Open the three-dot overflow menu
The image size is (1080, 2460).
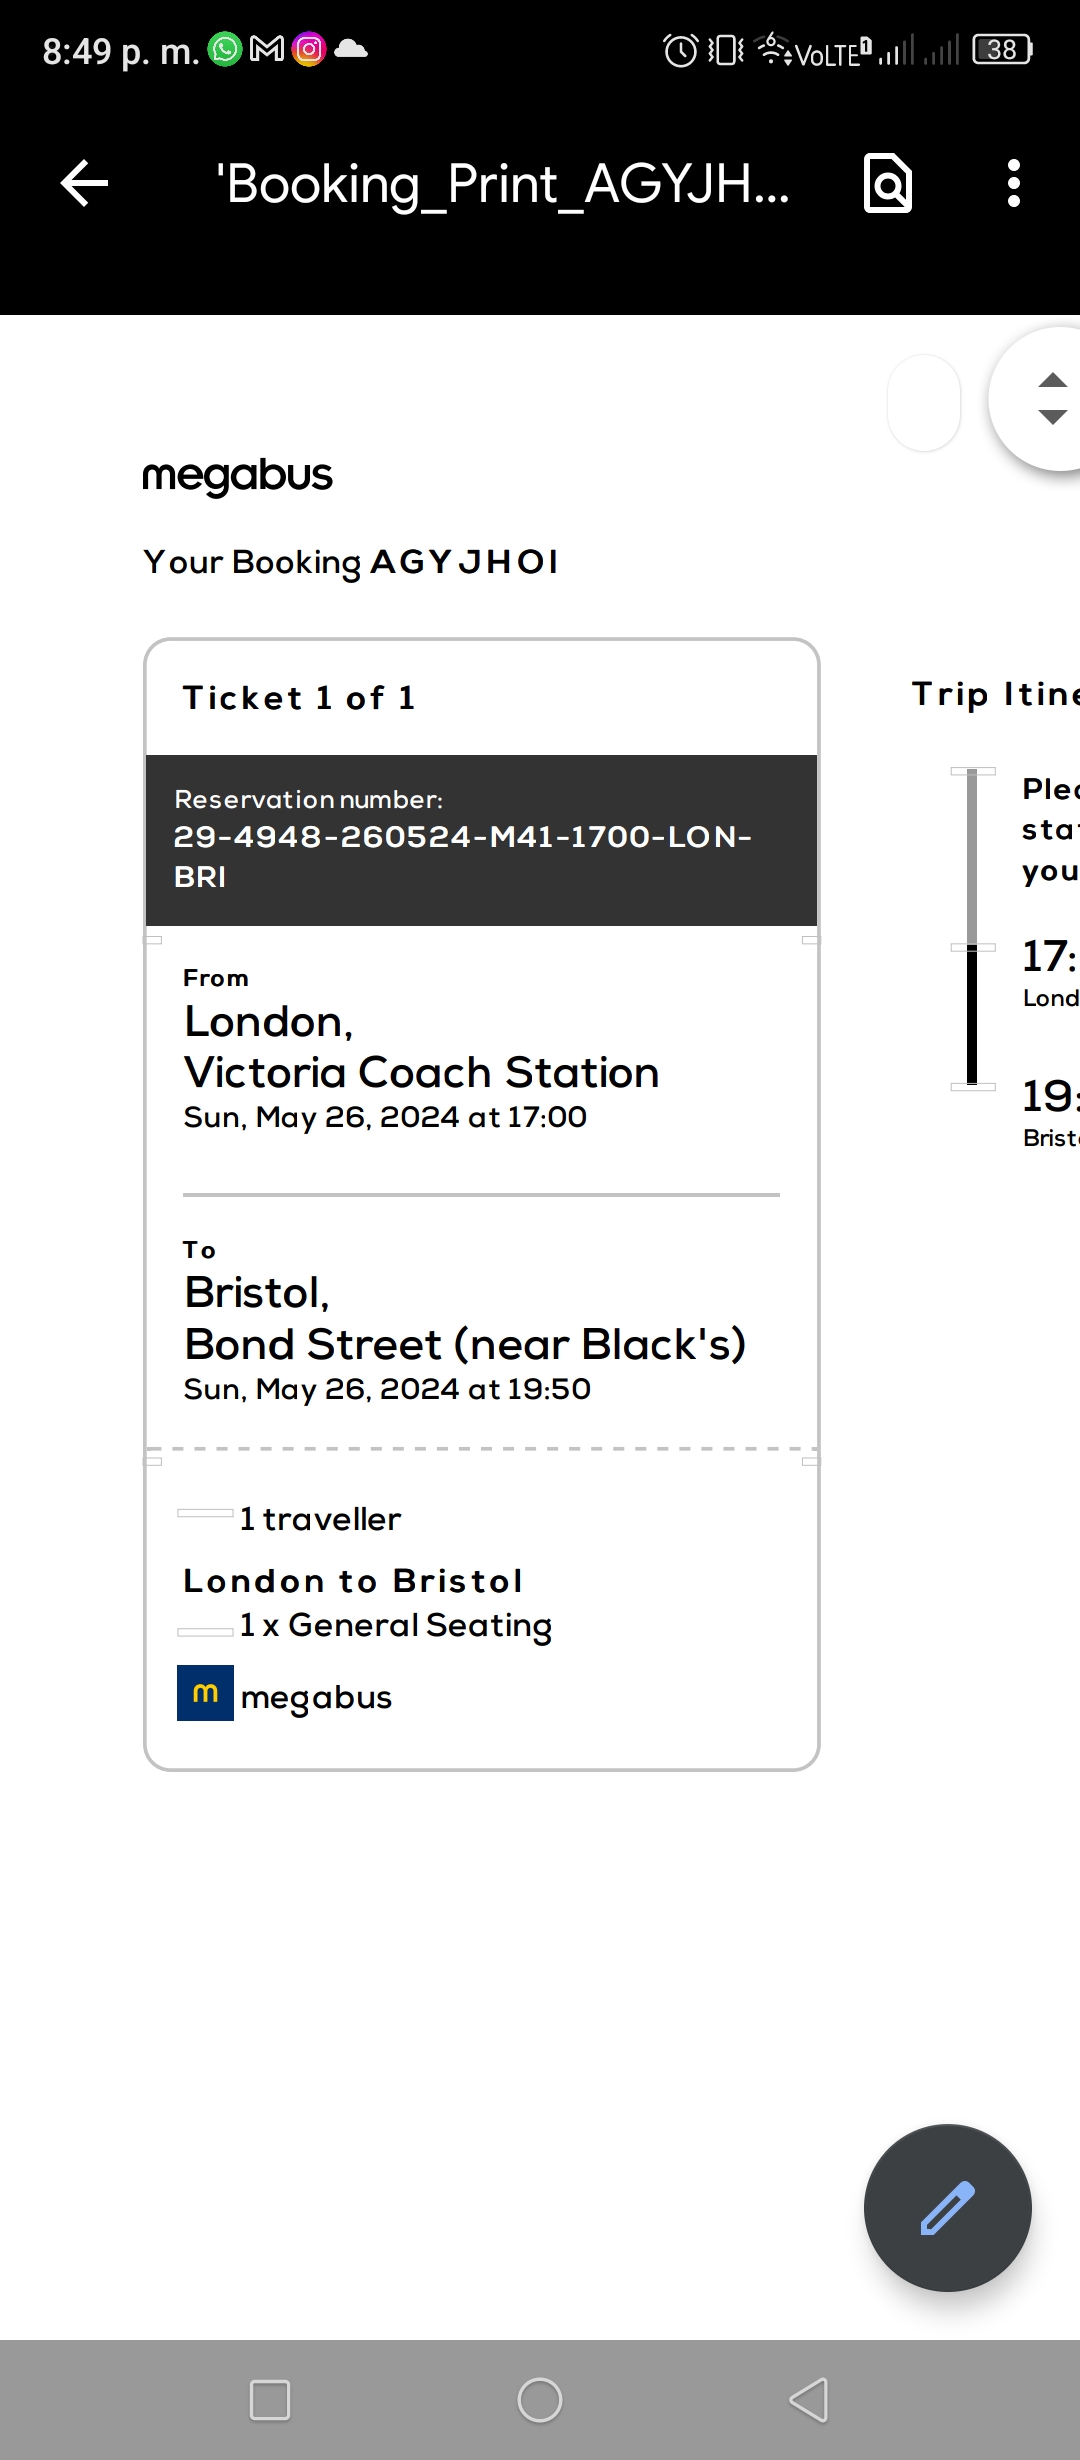(x=1014, y=184)
